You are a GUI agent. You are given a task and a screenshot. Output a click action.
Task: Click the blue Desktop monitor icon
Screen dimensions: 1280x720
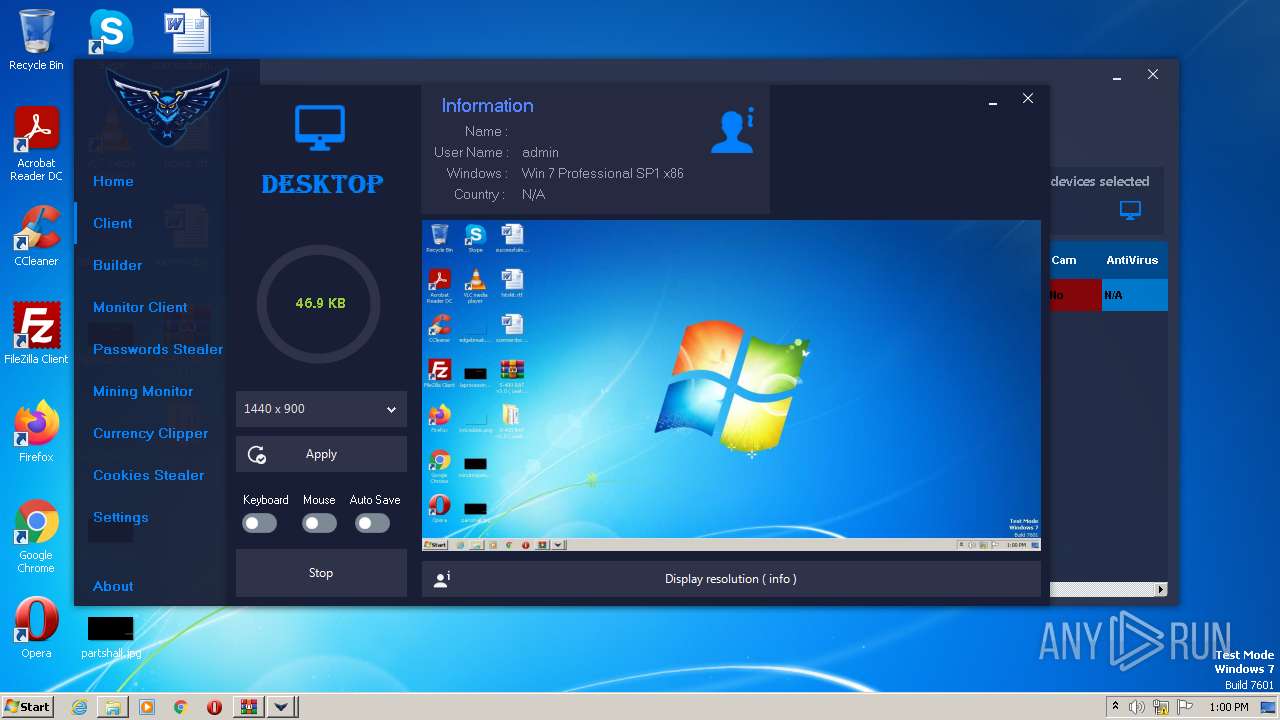point(320,128)
